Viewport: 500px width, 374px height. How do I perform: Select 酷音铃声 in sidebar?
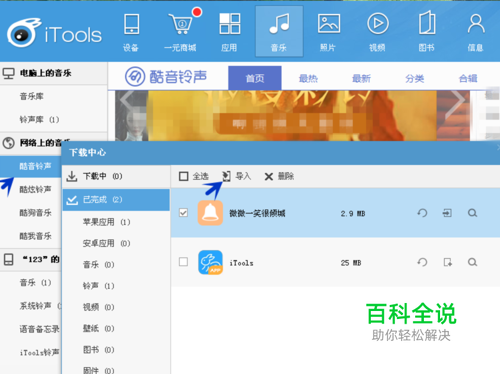pyautogui.click(x=31, y=166)
